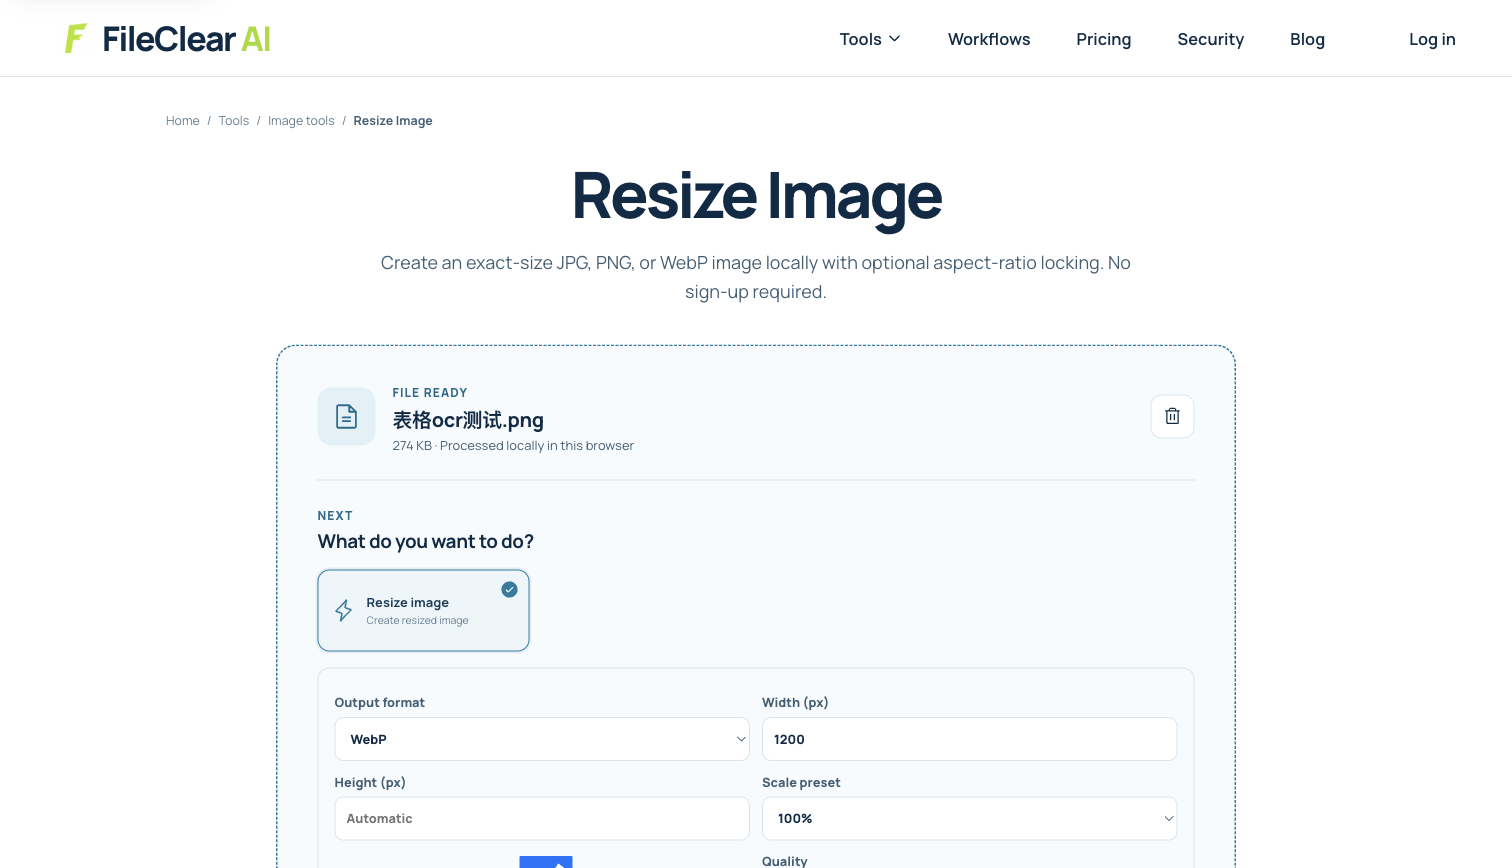
Task: Click the Quality label
Action: pos(784,861)
